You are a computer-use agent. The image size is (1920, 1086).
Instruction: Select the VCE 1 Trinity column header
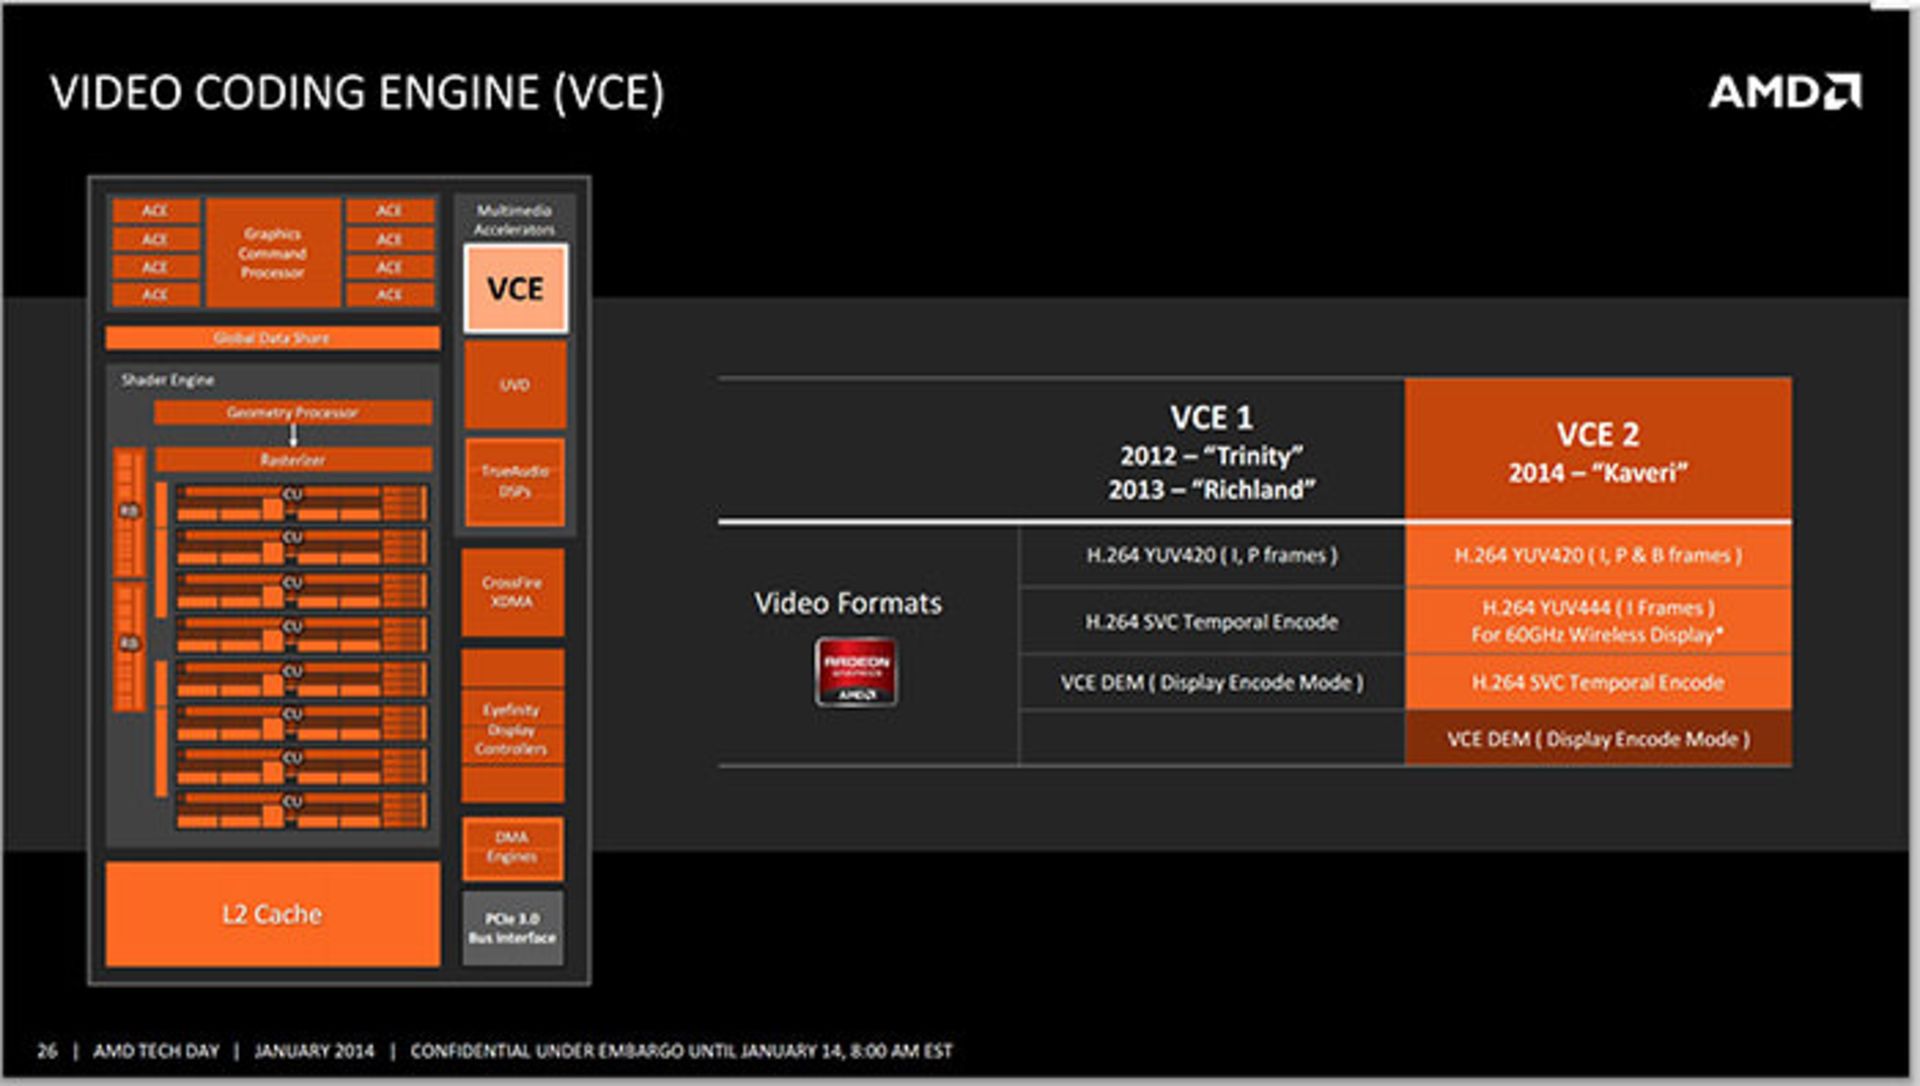[x=1211, y=451]
